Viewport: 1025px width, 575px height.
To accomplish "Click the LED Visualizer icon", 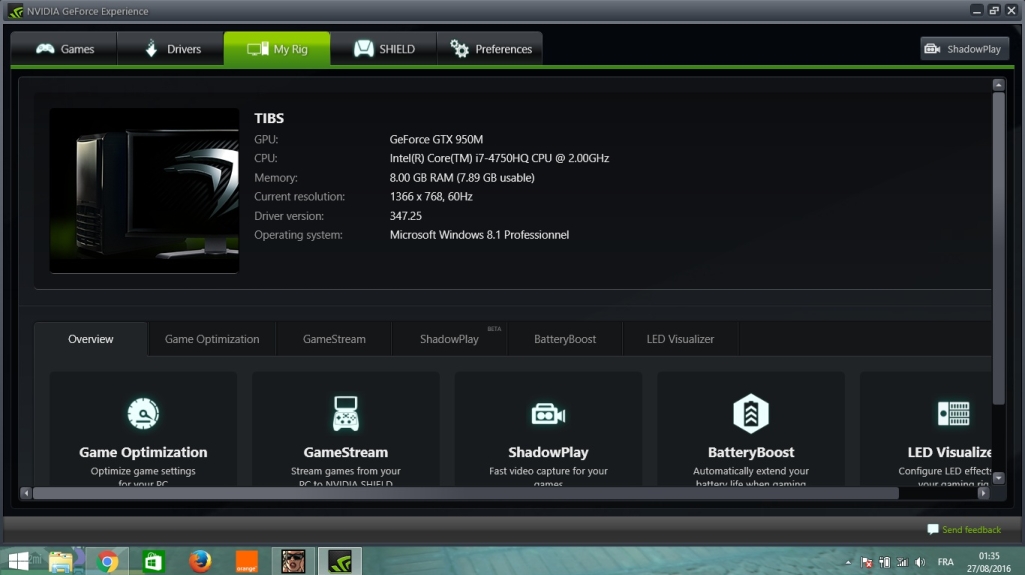I will pyautogui.click(x=953, y=413).
